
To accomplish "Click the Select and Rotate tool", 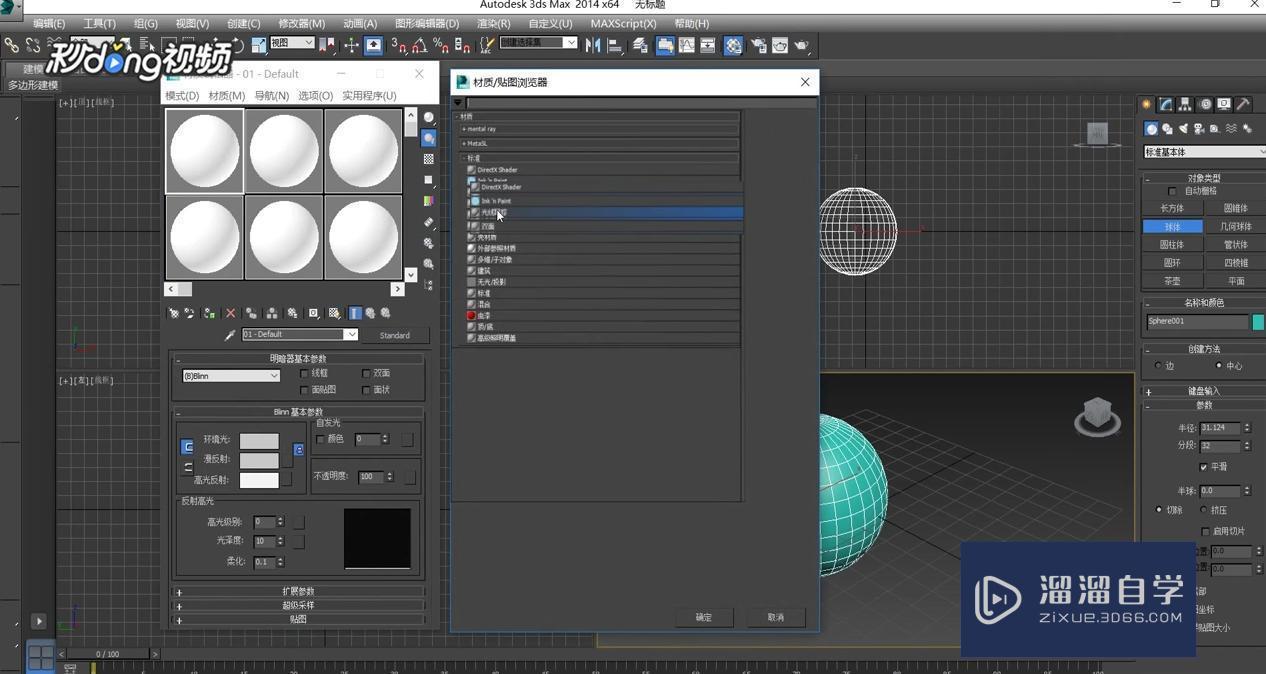I will [x=238, y=45].
